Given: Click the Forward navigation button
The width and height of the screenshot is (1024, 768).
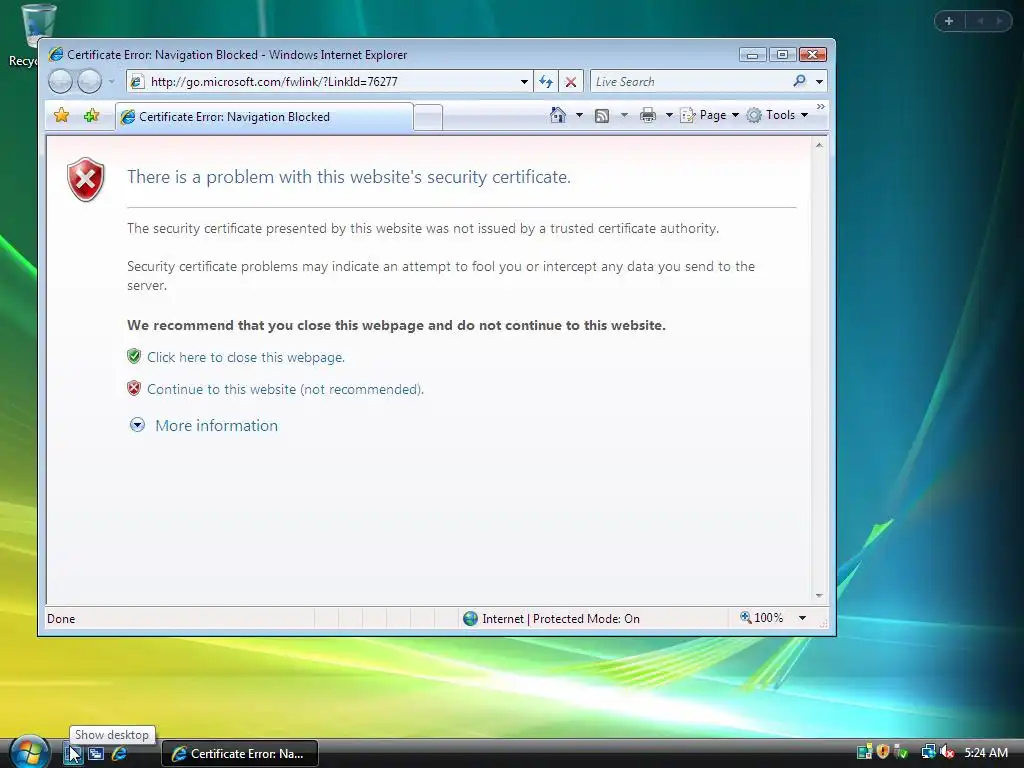Looking at the screenshot, I should pyautogui.click(x=89, y=82).
